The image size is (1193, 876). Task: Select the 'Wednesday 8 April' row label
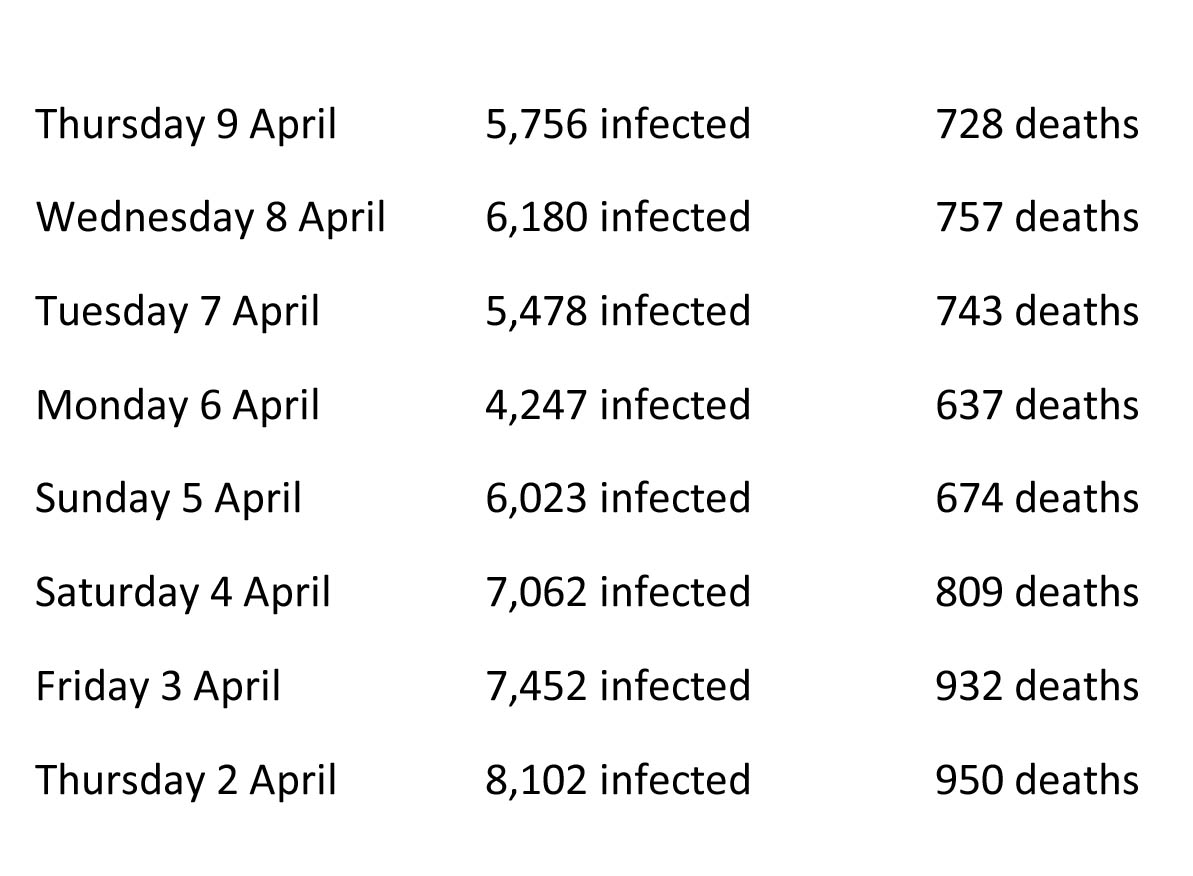tap(211, 218)
